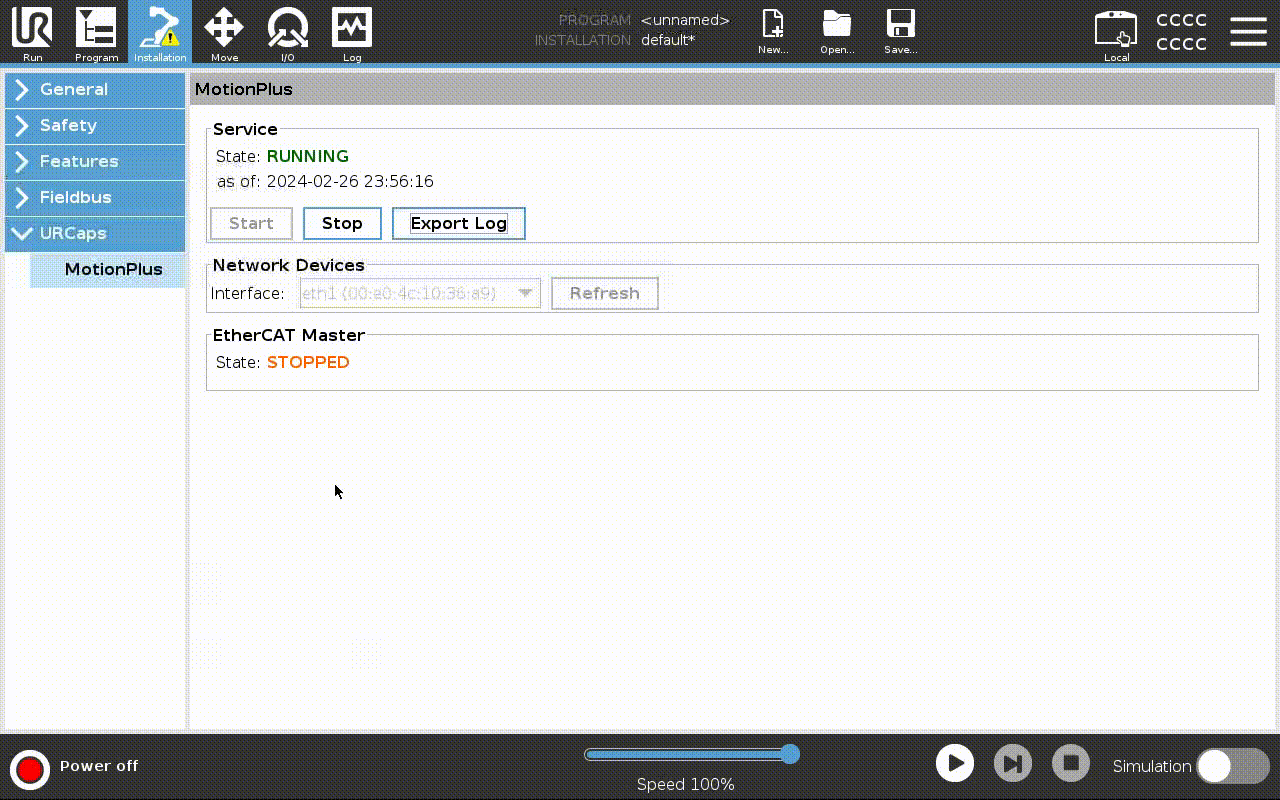Image resolution: width=1280 pixels, height=800 pixels.
Task: Open the I/O tab
Action: click(x=288, y=33)
